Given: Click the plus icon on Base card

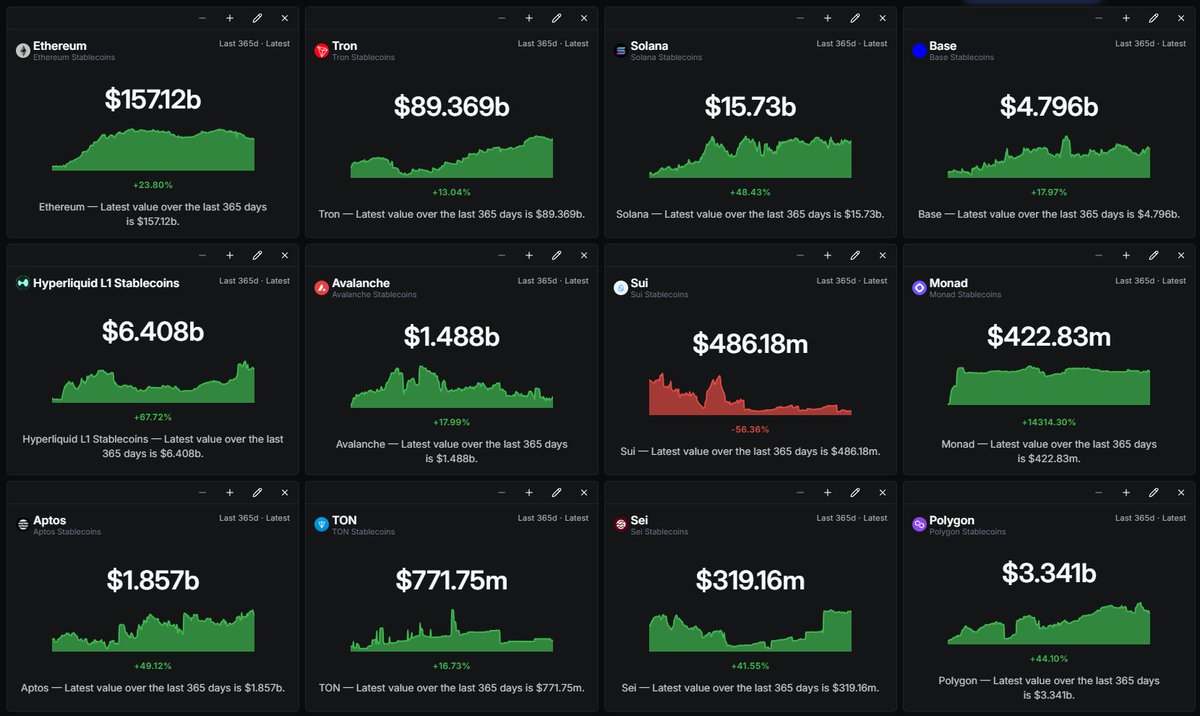Looking at the screenshot, I should coord(1126,18).
